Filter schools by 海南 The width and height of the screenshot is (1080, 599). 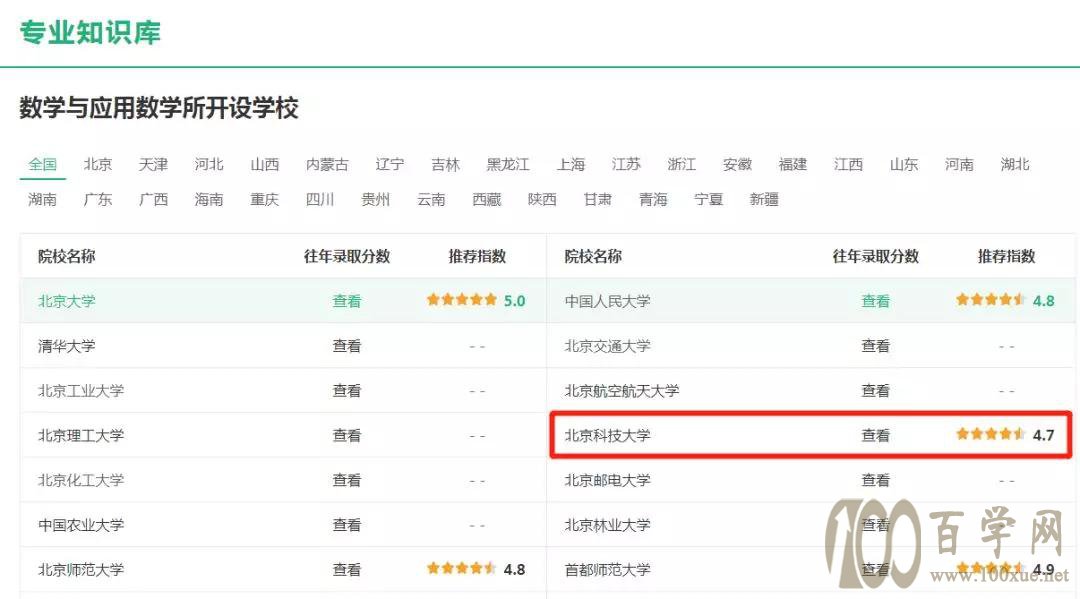click(x=209, y=200)
